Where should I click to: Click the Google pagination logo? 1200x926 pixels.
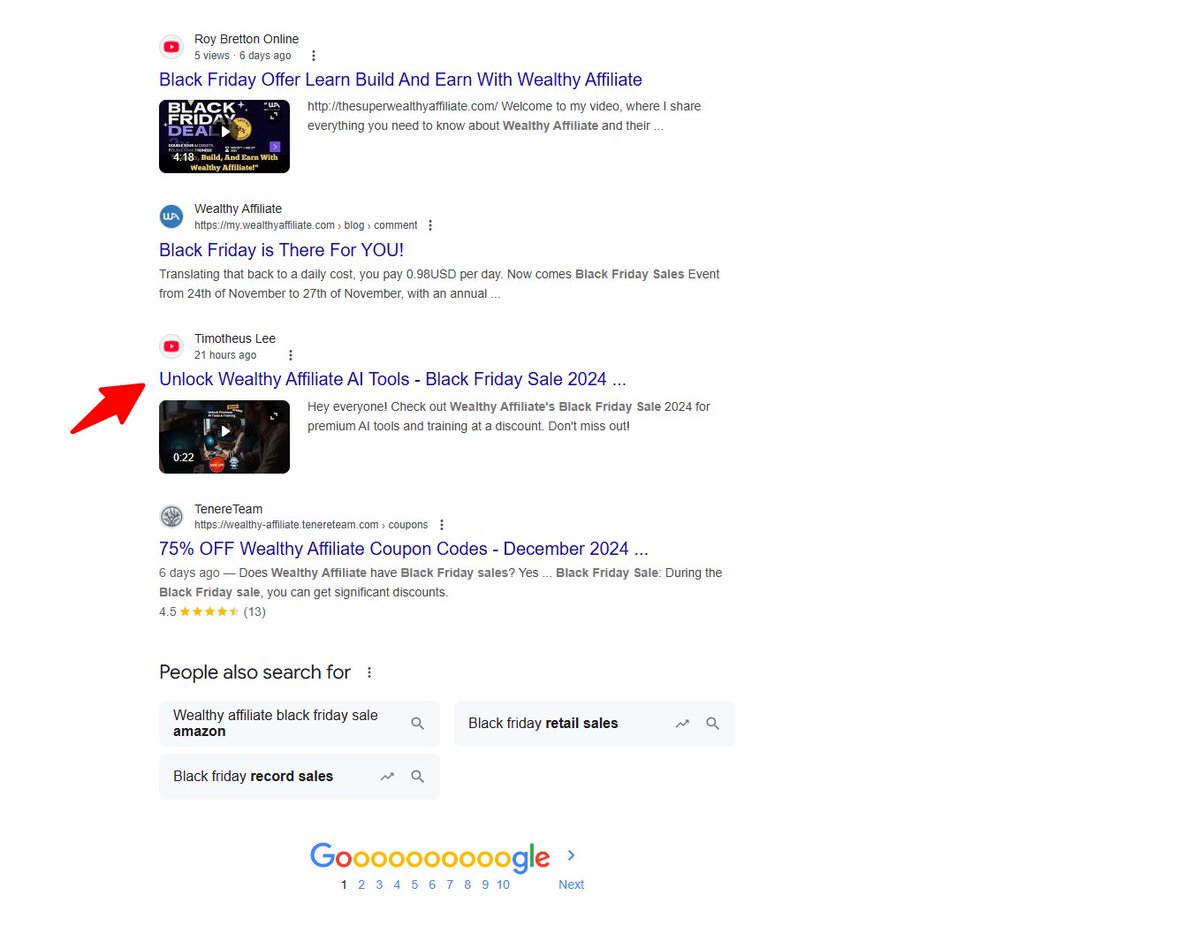(430, 857)
